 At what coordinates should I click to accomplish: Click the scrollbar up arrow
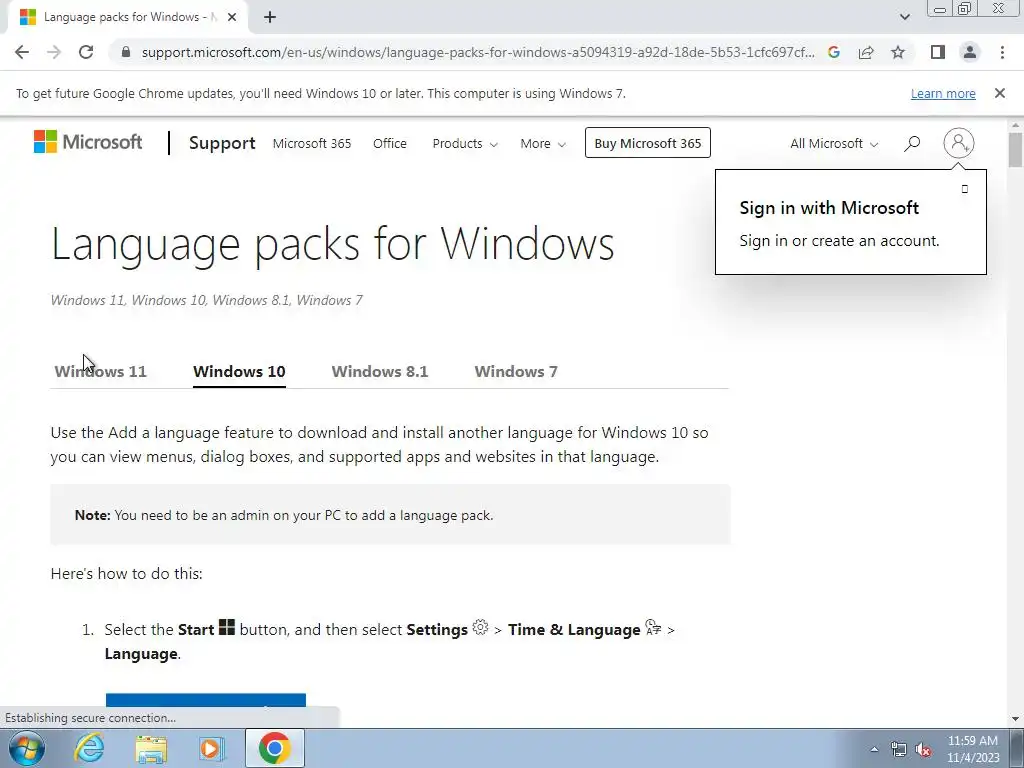tap(1016, 125)
